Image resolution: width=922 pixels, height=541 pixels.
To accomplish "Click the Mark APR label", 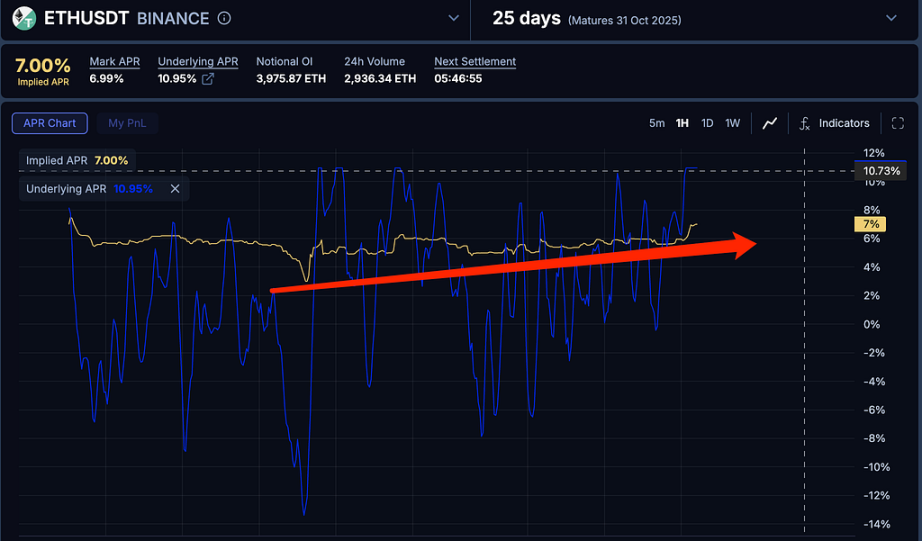I will pyautogui.click(x=115, y=62).
